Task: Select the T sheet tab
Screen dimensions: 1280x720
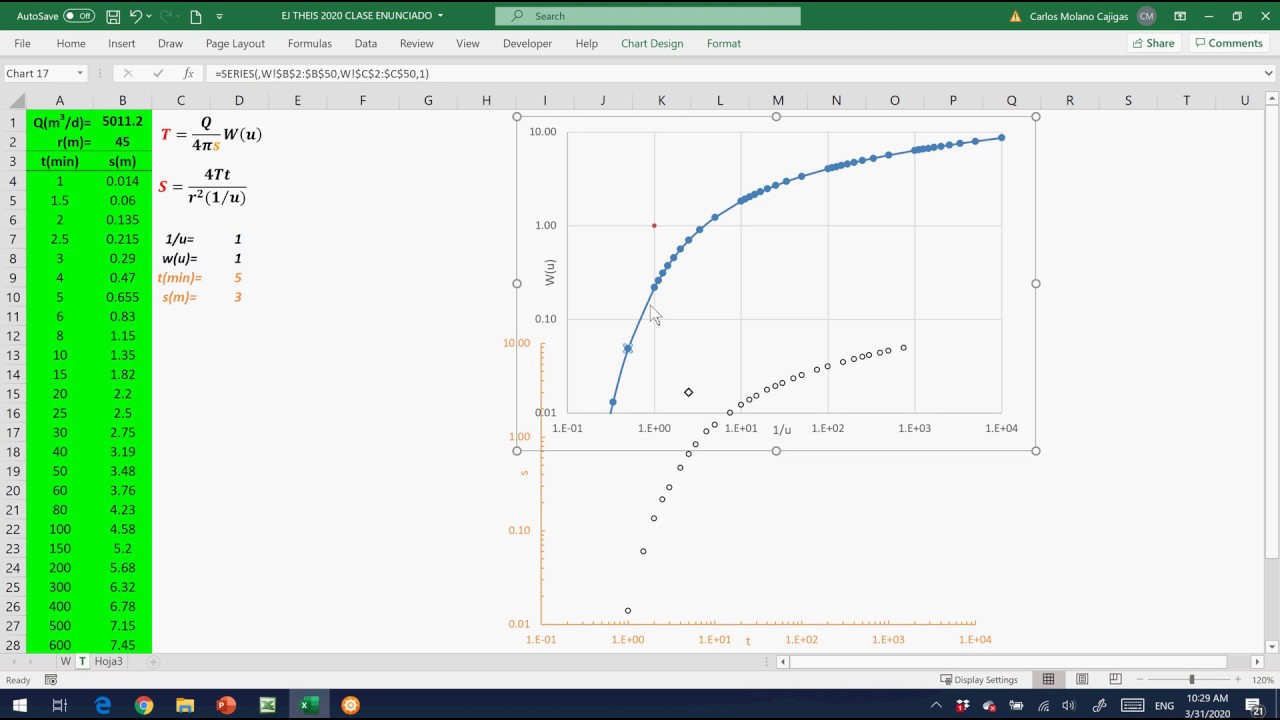Action: (83, 661)
